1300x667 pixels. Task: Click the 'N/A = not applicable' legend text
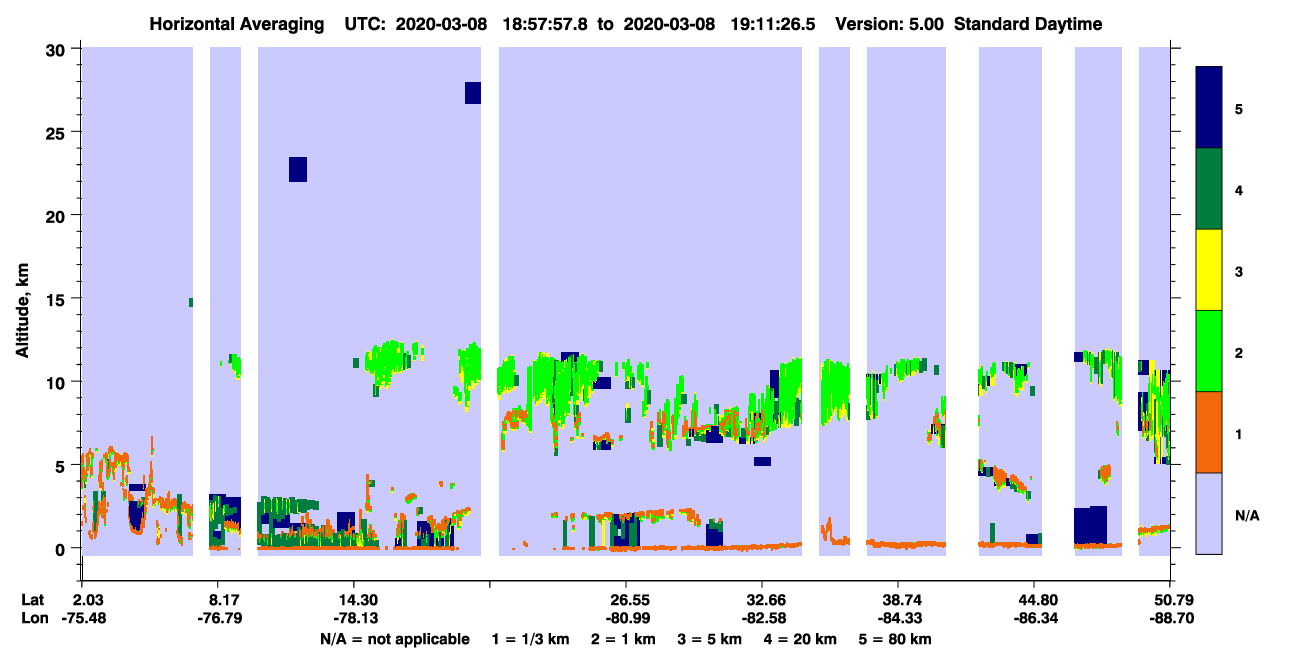[394, 639]
